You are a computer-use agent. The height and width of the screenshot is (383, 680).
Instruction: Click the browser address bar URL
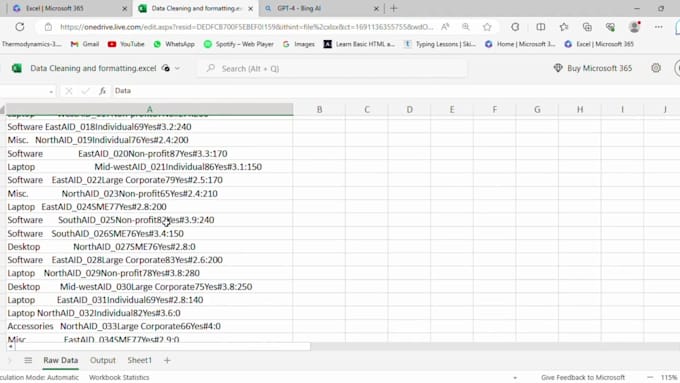click(x=246, y=27)
